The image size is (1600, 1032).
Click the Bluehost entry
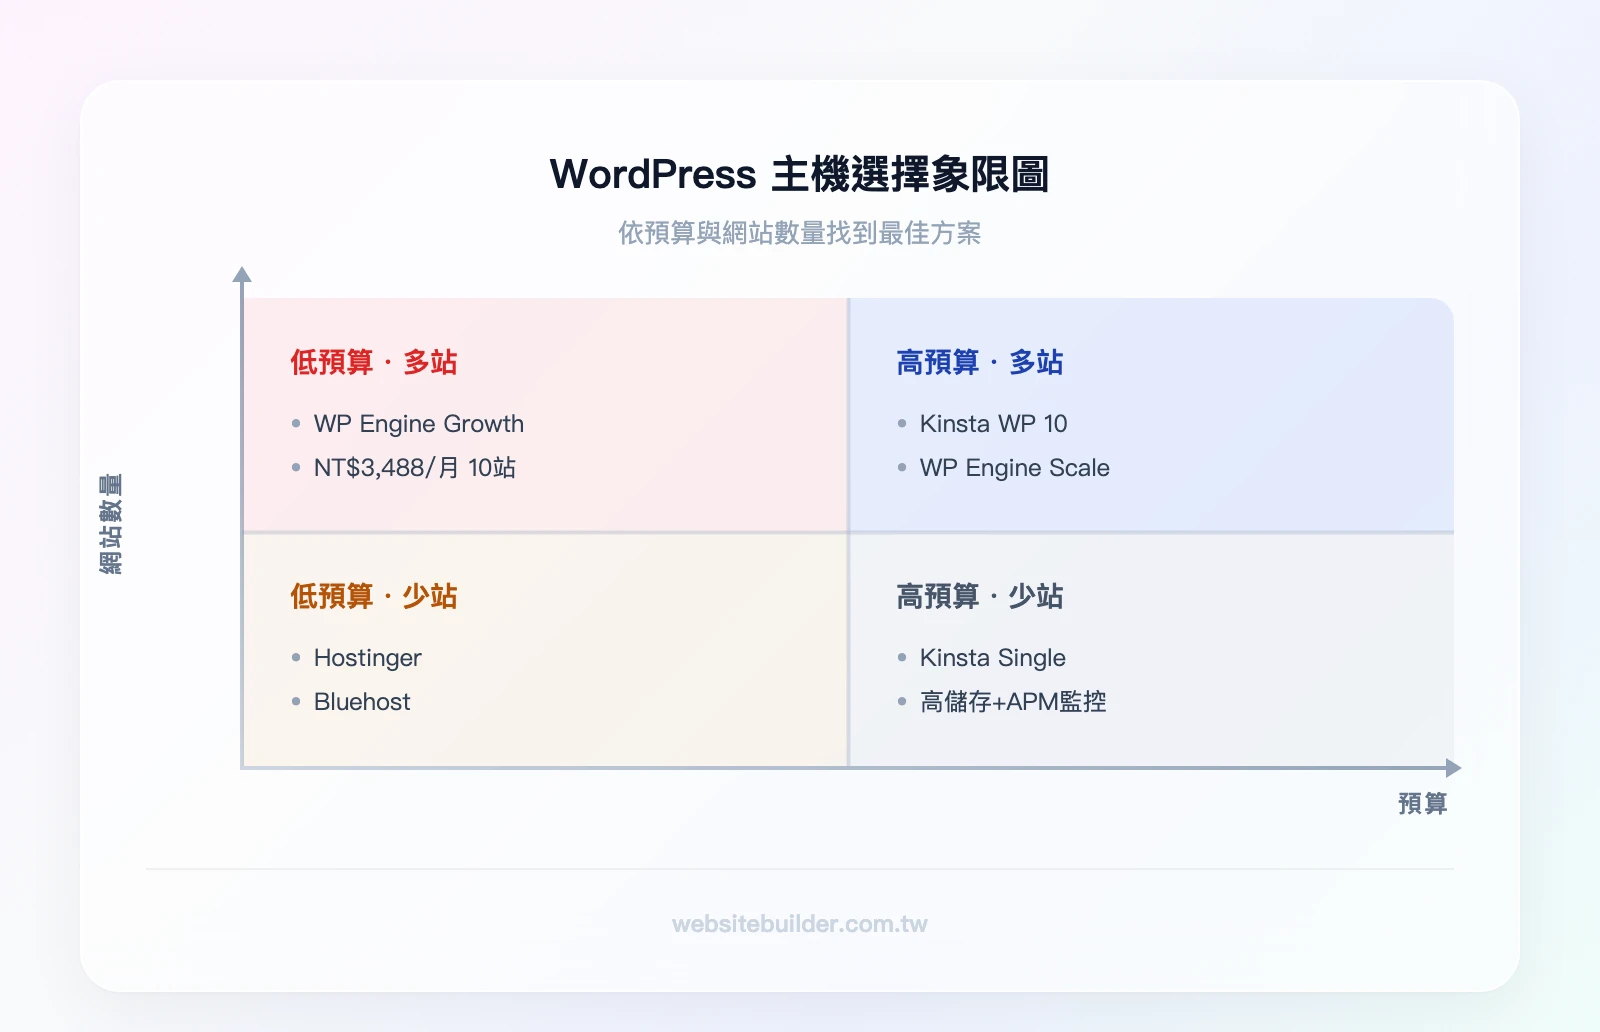click(x=361, y=702)
